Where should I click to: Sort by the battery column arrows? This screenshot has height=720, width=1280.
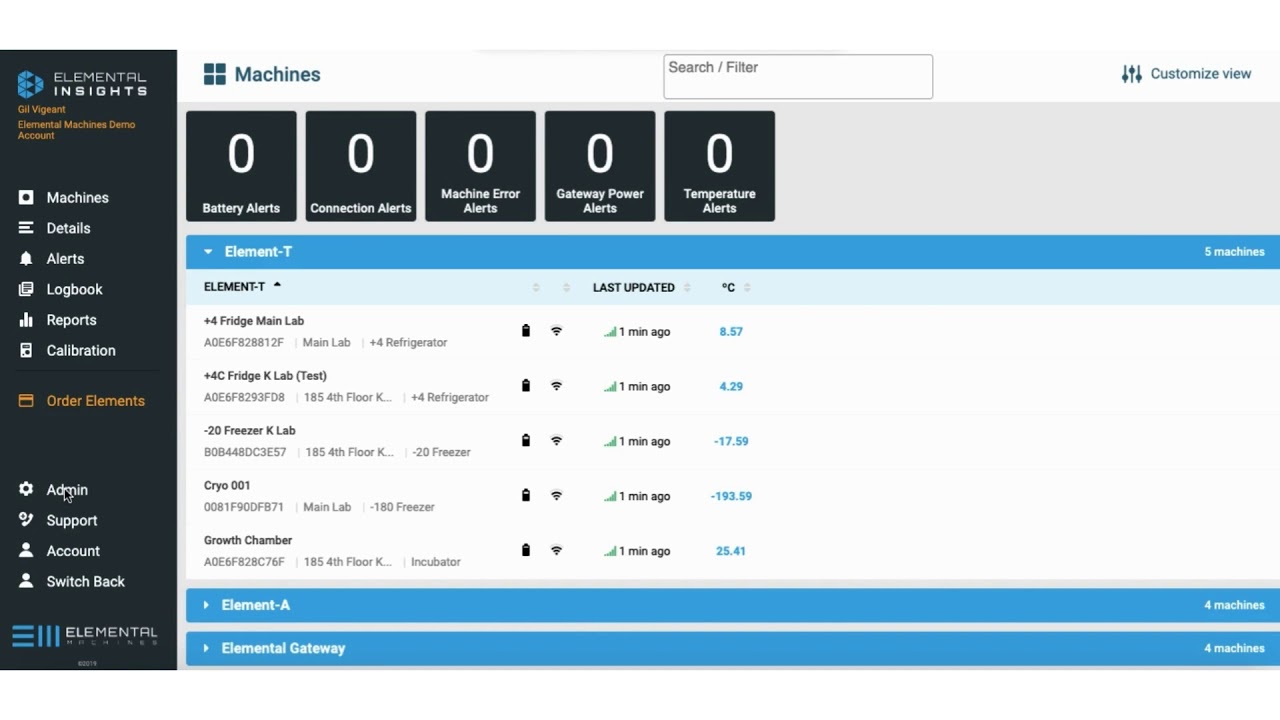click(x=536, y=288)
